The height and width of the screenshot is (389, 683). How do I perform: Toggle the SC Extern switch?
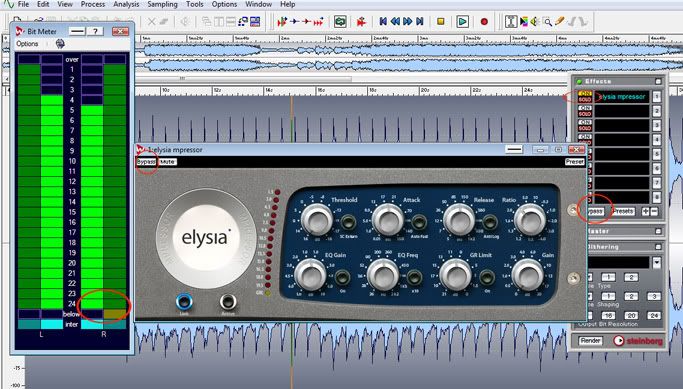click(348, 222)
